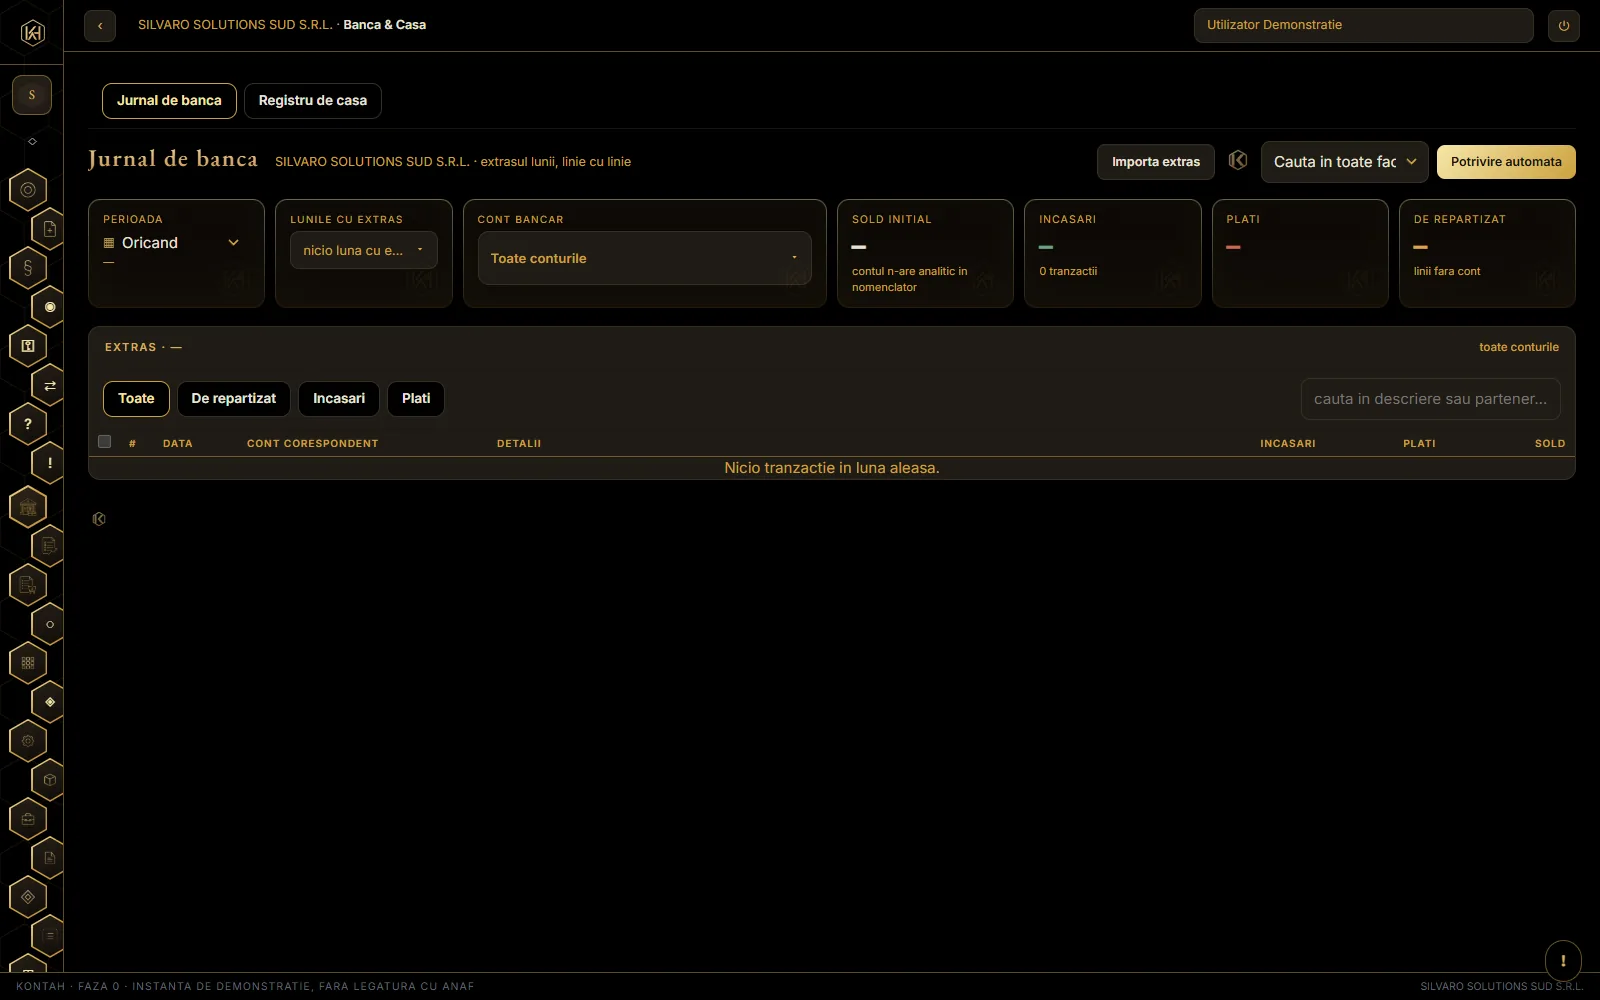The height and width of the screenshot is (1000, 1600).
Task: Click the power logout icon
Action: coord(1564,26)
